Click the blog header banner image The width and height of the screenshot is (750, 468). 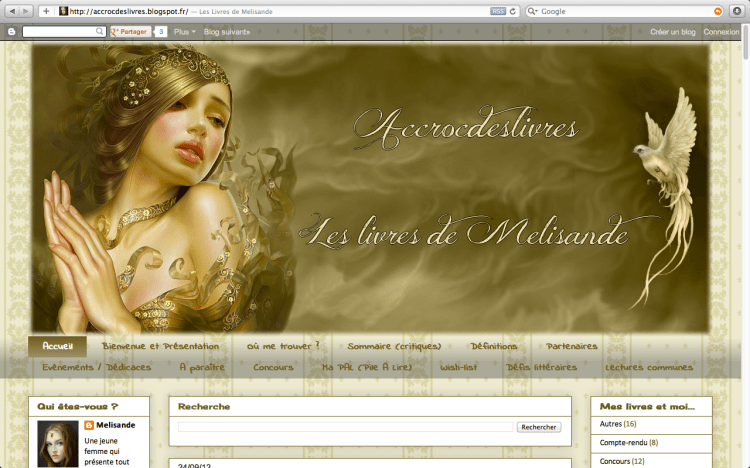tap(371, 188)
